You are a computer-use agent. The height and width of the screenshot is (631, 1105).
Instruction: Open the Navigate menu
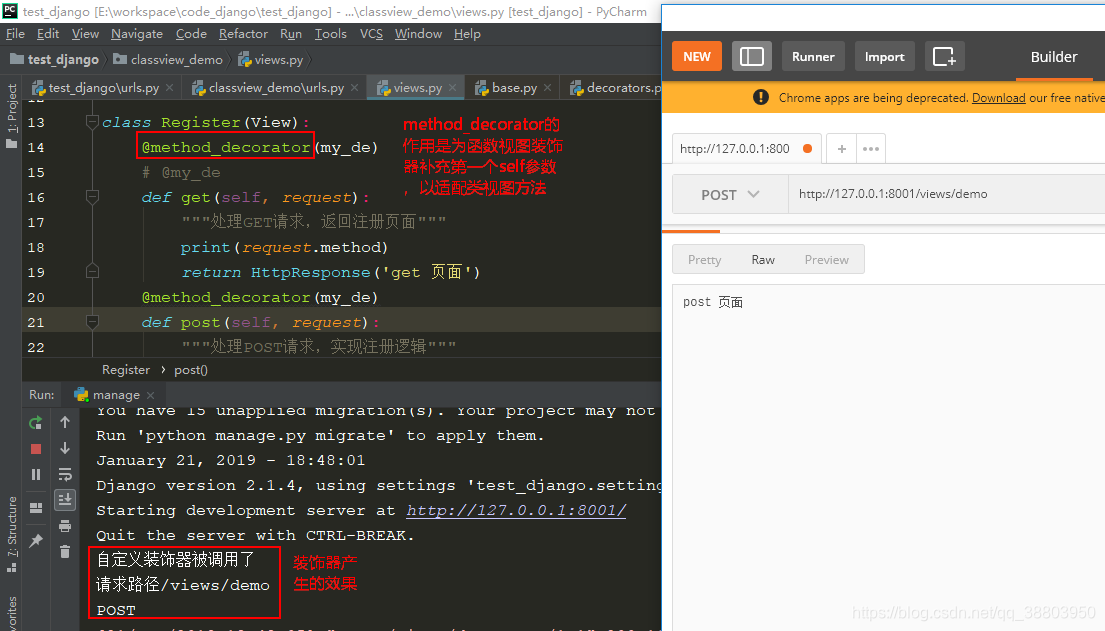click(x=137, y=34)
